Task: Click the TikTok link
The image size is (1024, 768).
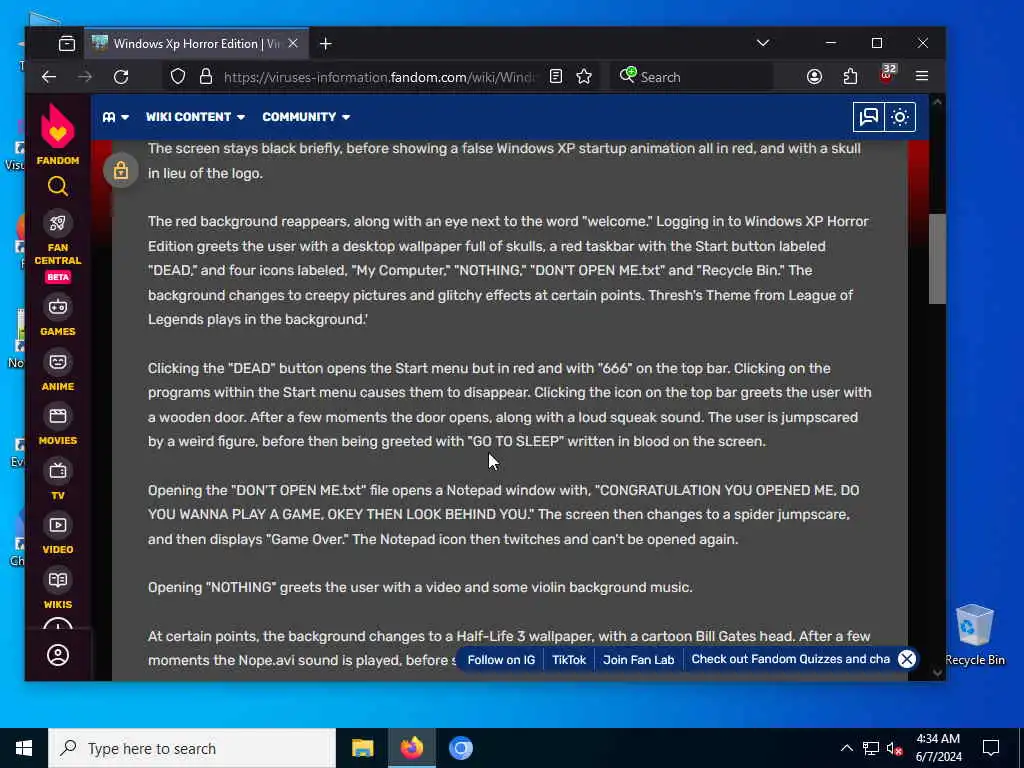Action: (x=569, y=660)
